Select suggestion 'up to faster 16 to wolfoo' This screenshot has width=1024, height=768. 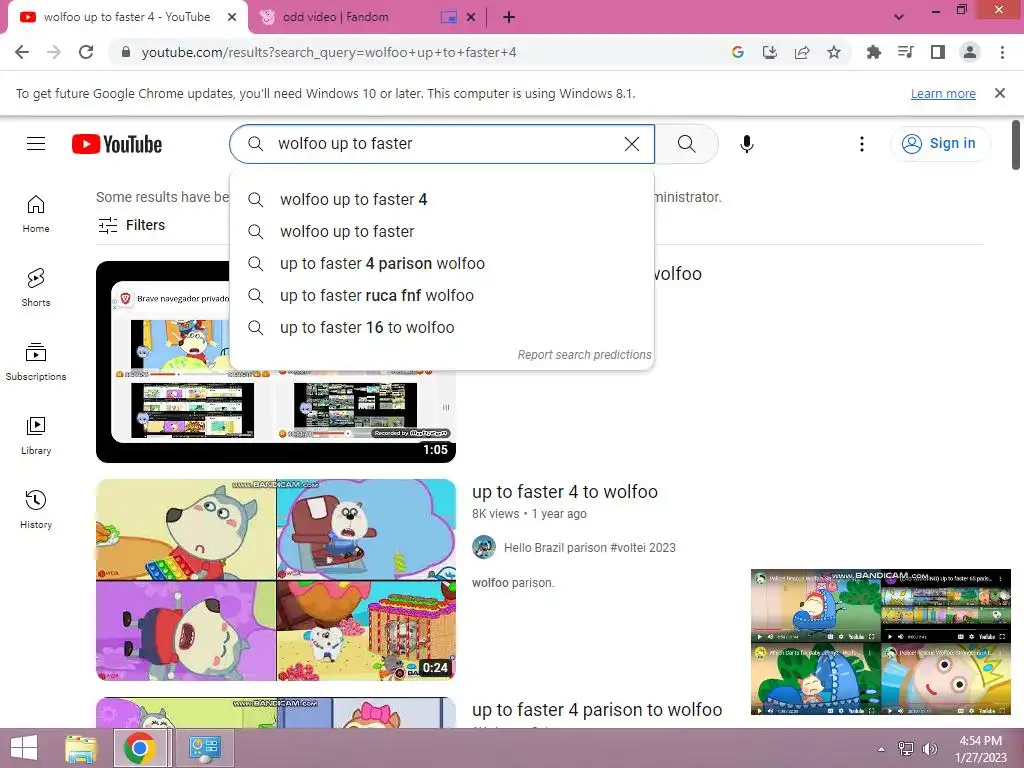[x=442, y=327]
